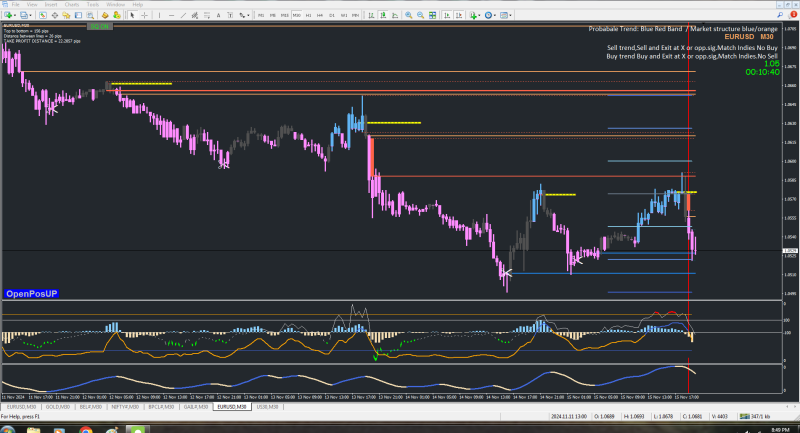
Task: Open the new chart dropdown arrow
Action: (17, 16)
